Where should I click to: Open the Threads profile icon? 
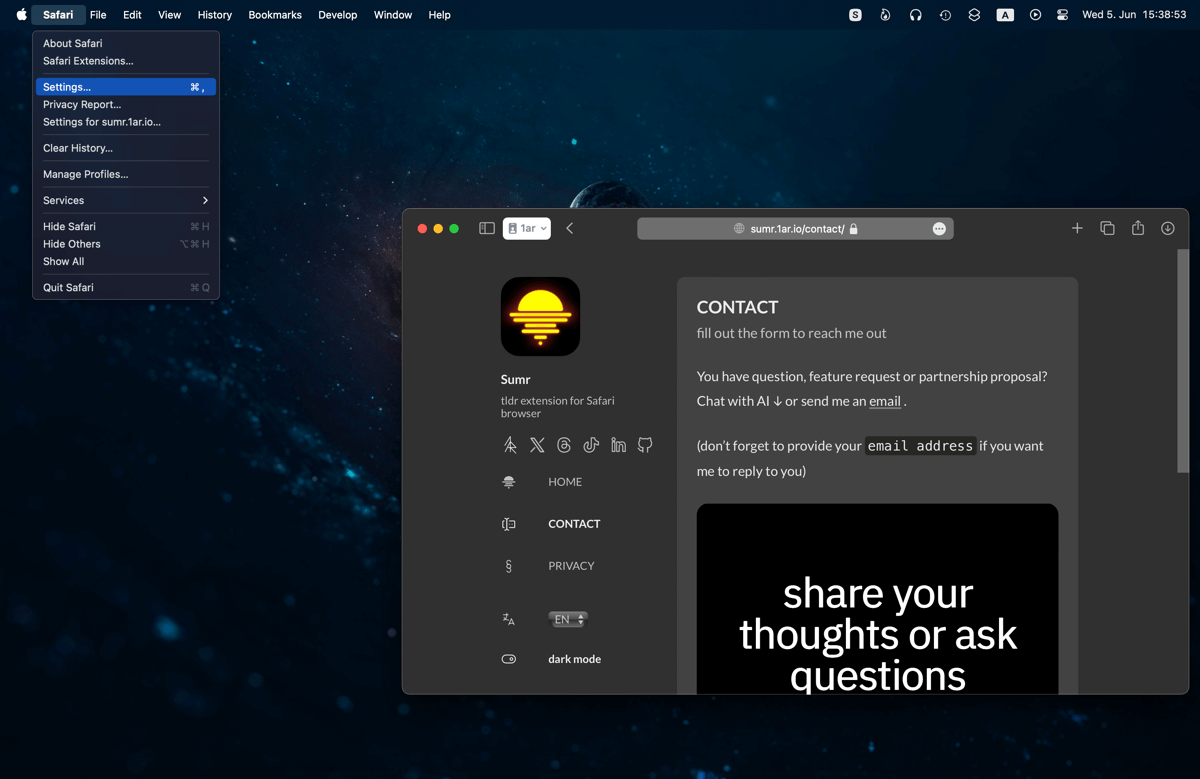click(564, 445)
